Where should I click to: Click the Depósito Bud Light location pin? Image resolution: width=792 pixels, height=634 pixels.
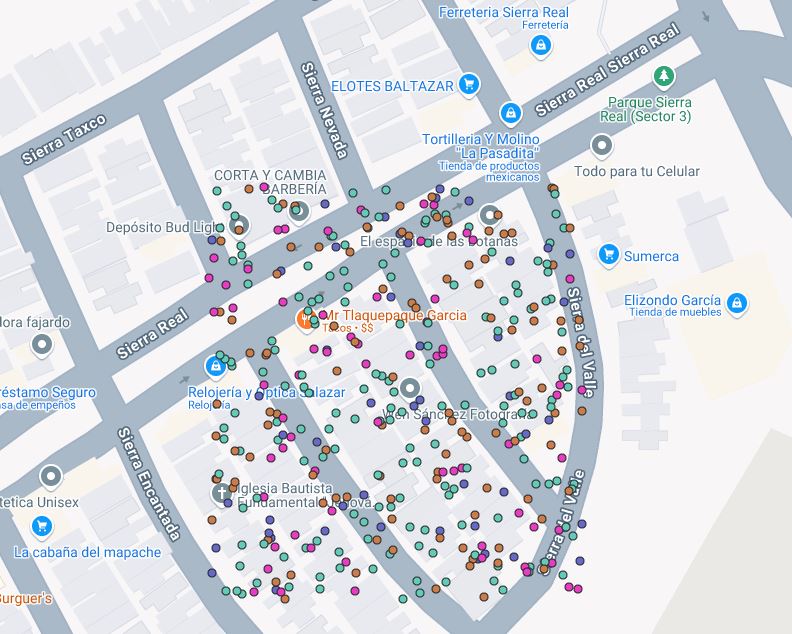(x=239, y=227)
